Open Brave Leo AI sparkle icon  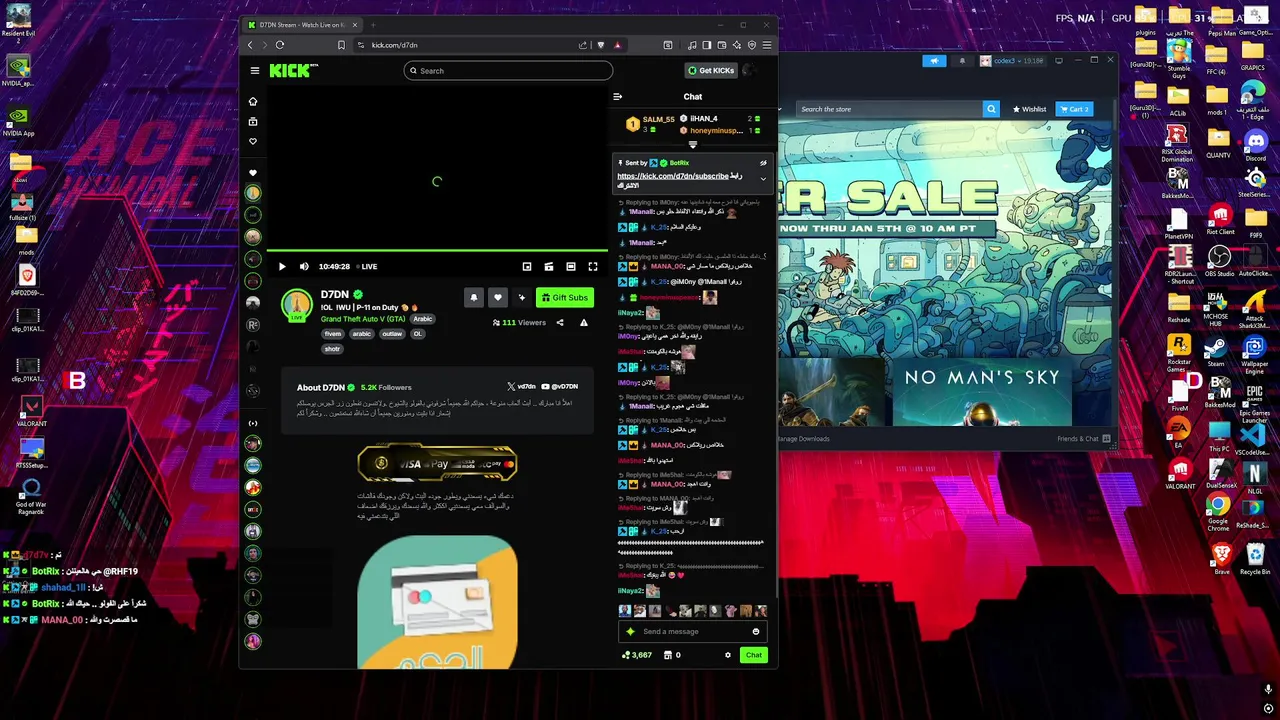pyautogui.click(x=737, y=45)
